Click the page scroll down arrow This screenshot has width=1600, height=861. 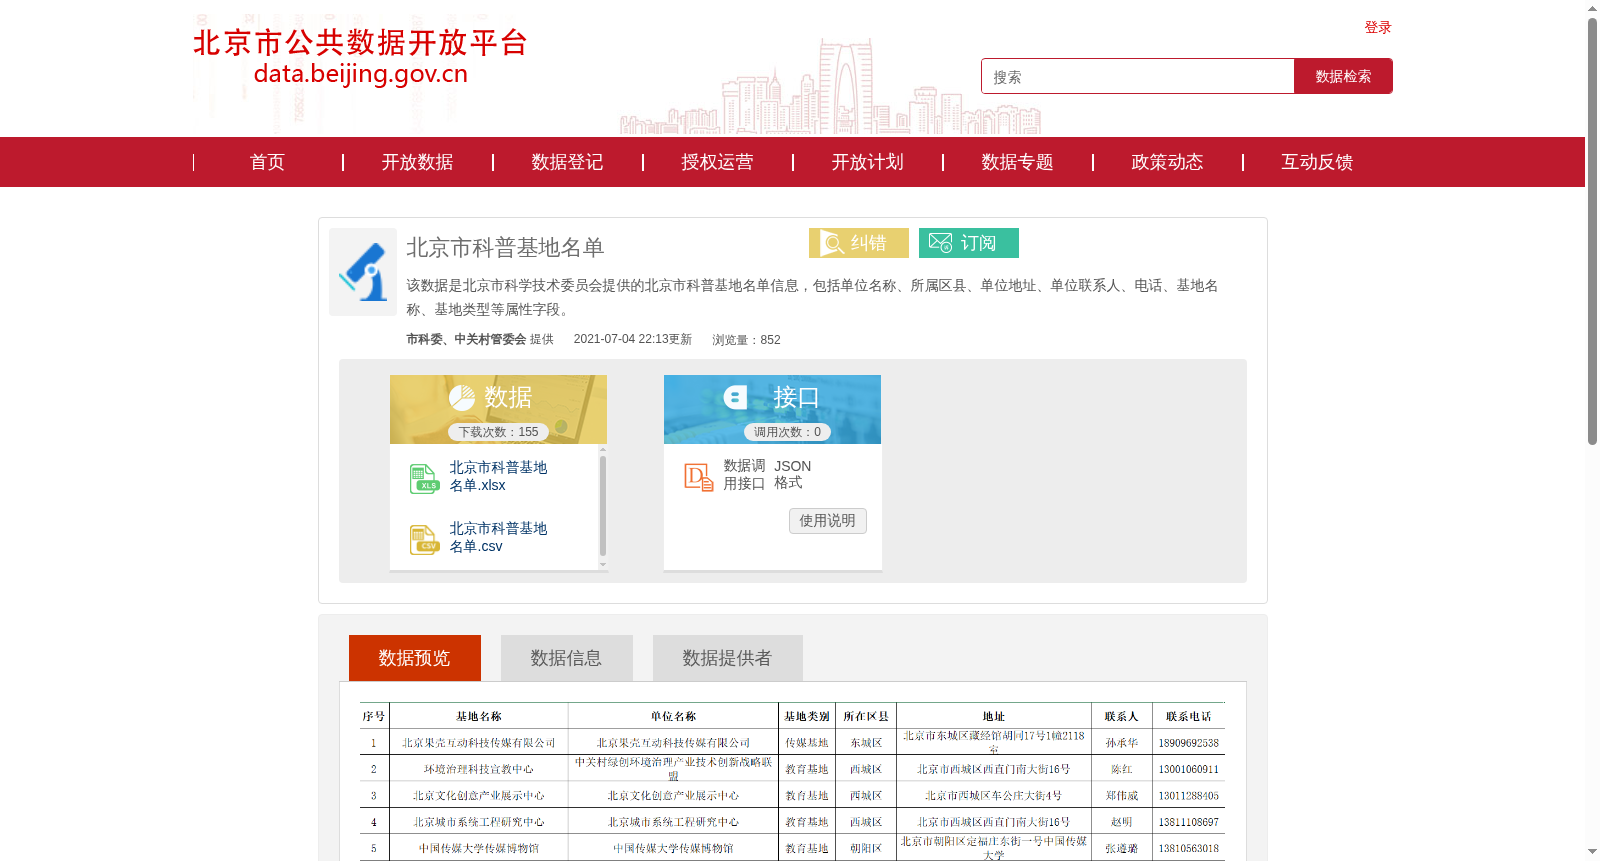pyautogui.click(x=1592, y=852)
